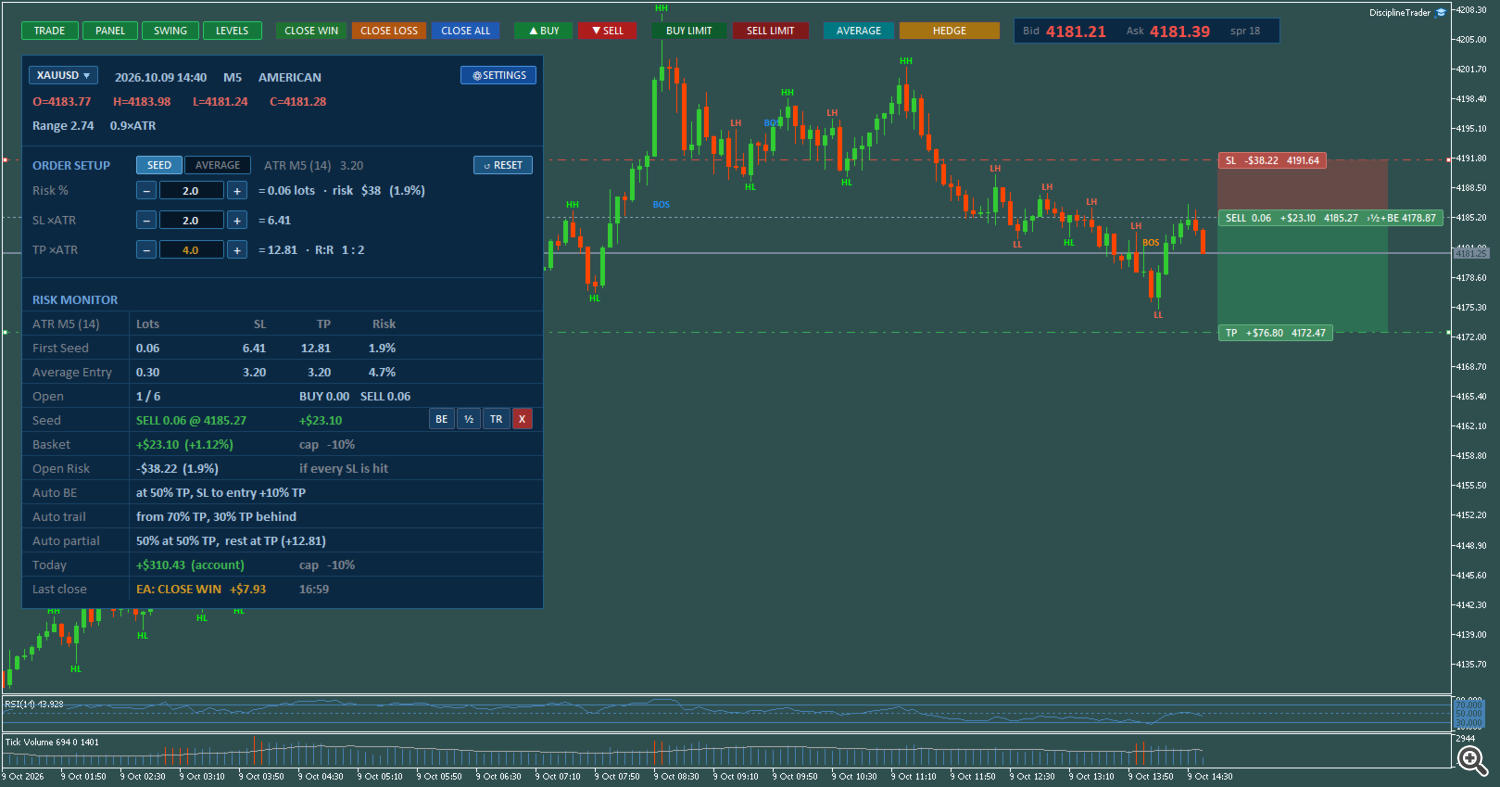The width and height of the screenshot is (1500, 787).
Task: Move seed stop to breakeven (BE)
Action: coord(442,419)
